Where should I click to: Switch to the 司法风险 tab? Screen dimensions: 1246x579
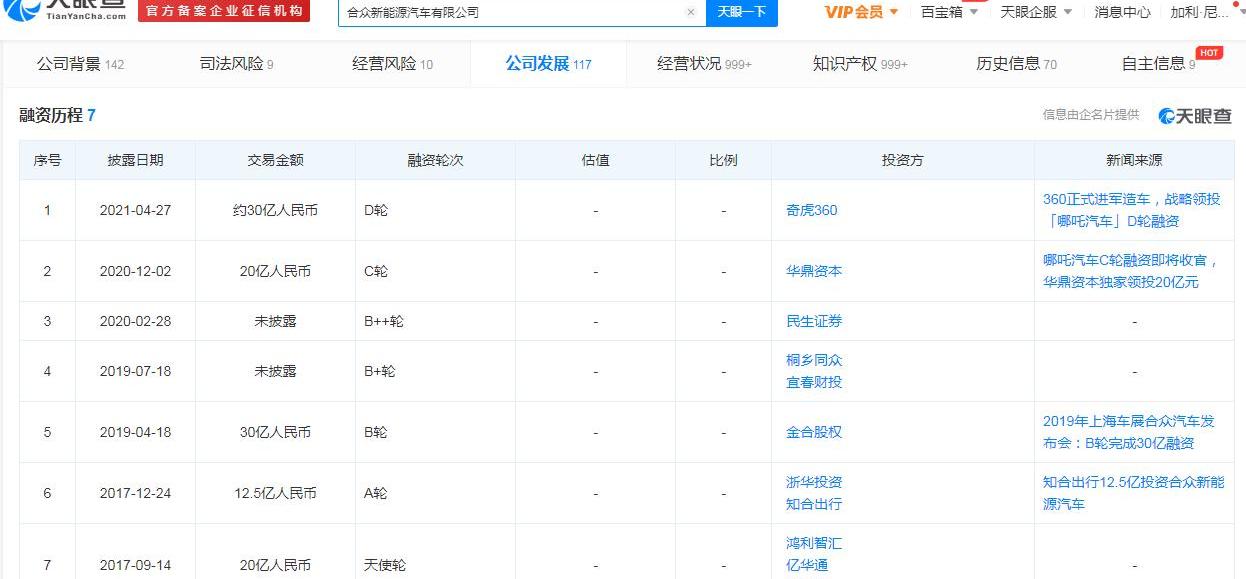click(x=236, y=64)
